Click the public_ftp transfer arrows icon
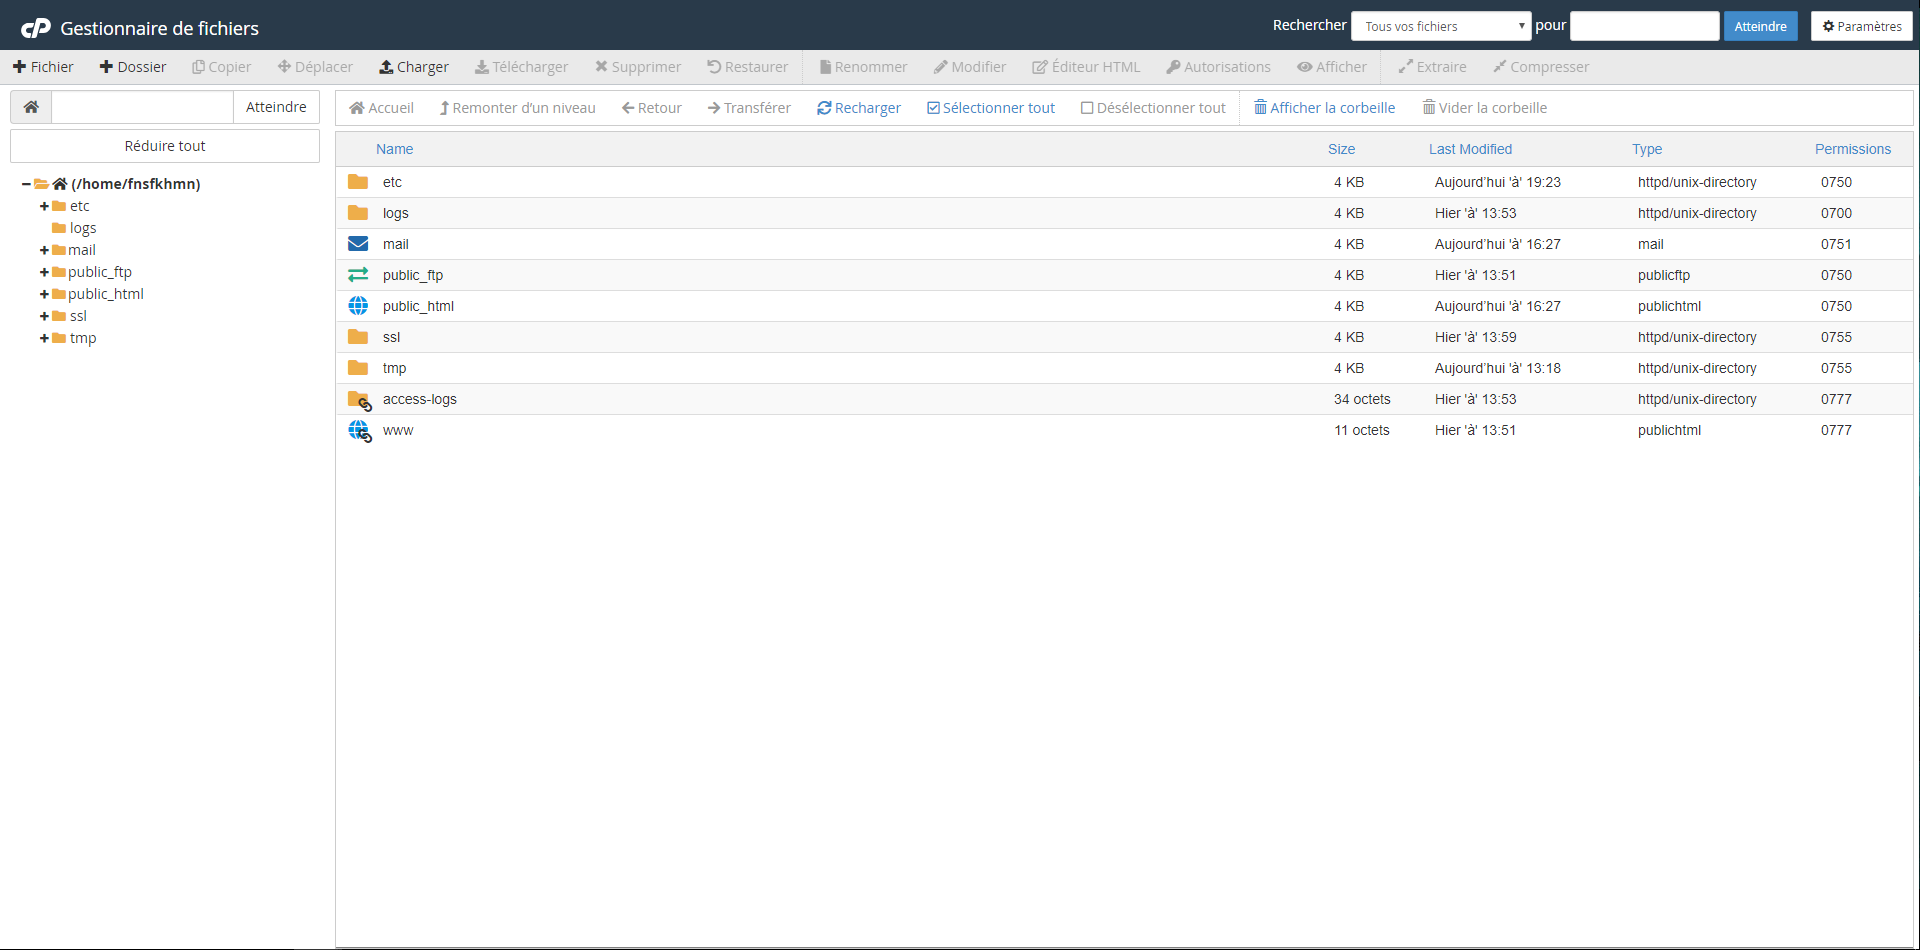Viewport: 1920px width, 950px height. pos(358,275)
